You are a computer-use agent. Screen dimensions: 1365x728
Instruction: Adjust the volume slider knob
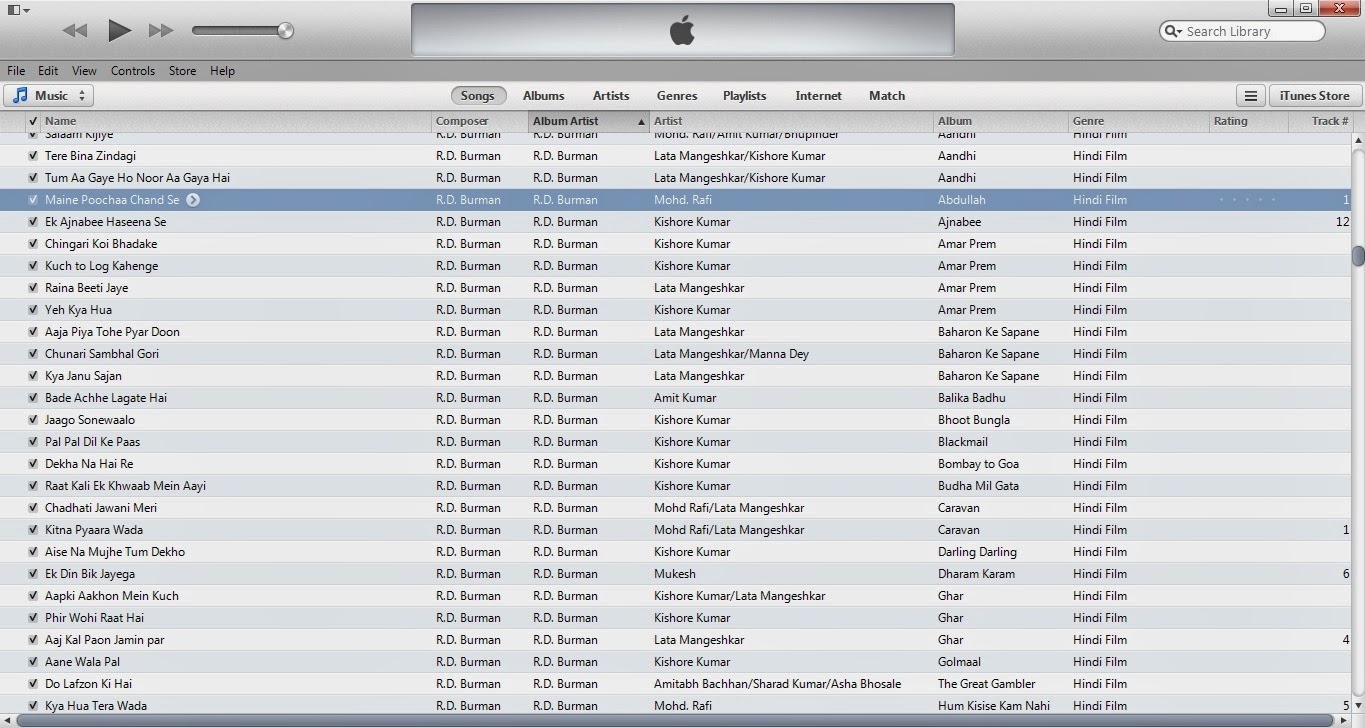point(285,31)
